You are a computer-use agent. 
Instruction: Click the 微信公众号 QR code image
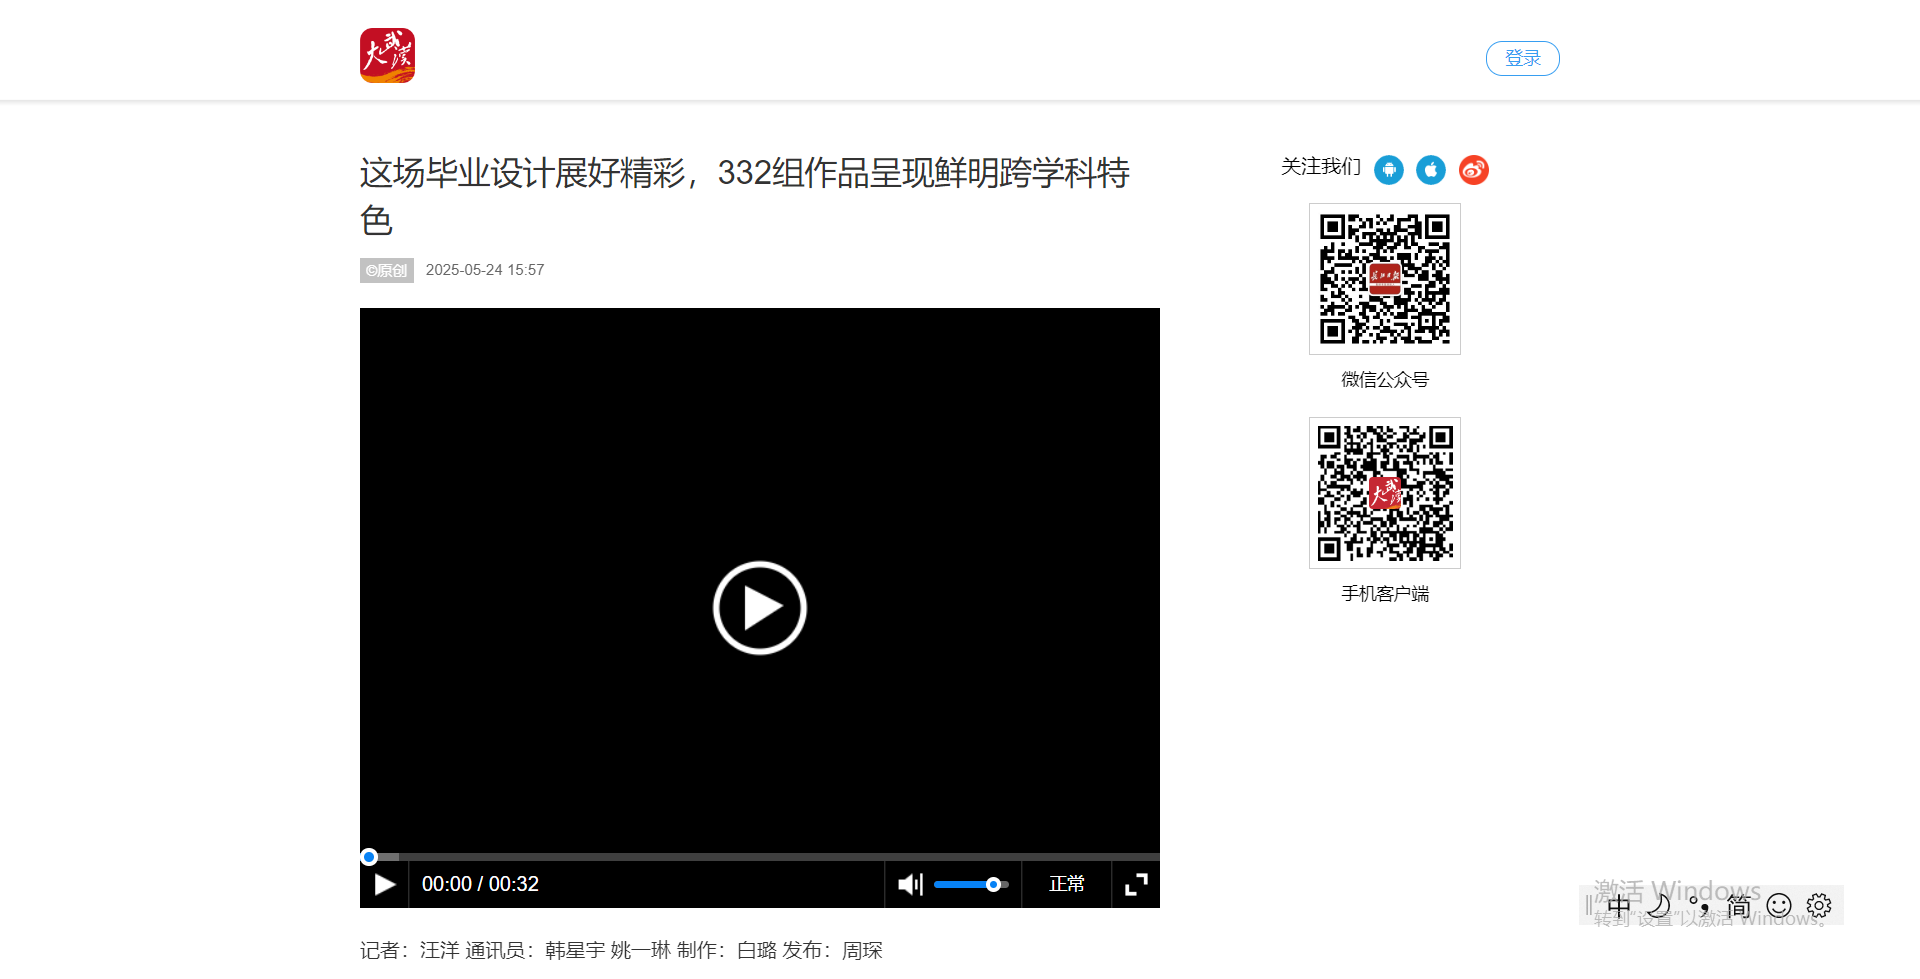(x=1385, y=279)
